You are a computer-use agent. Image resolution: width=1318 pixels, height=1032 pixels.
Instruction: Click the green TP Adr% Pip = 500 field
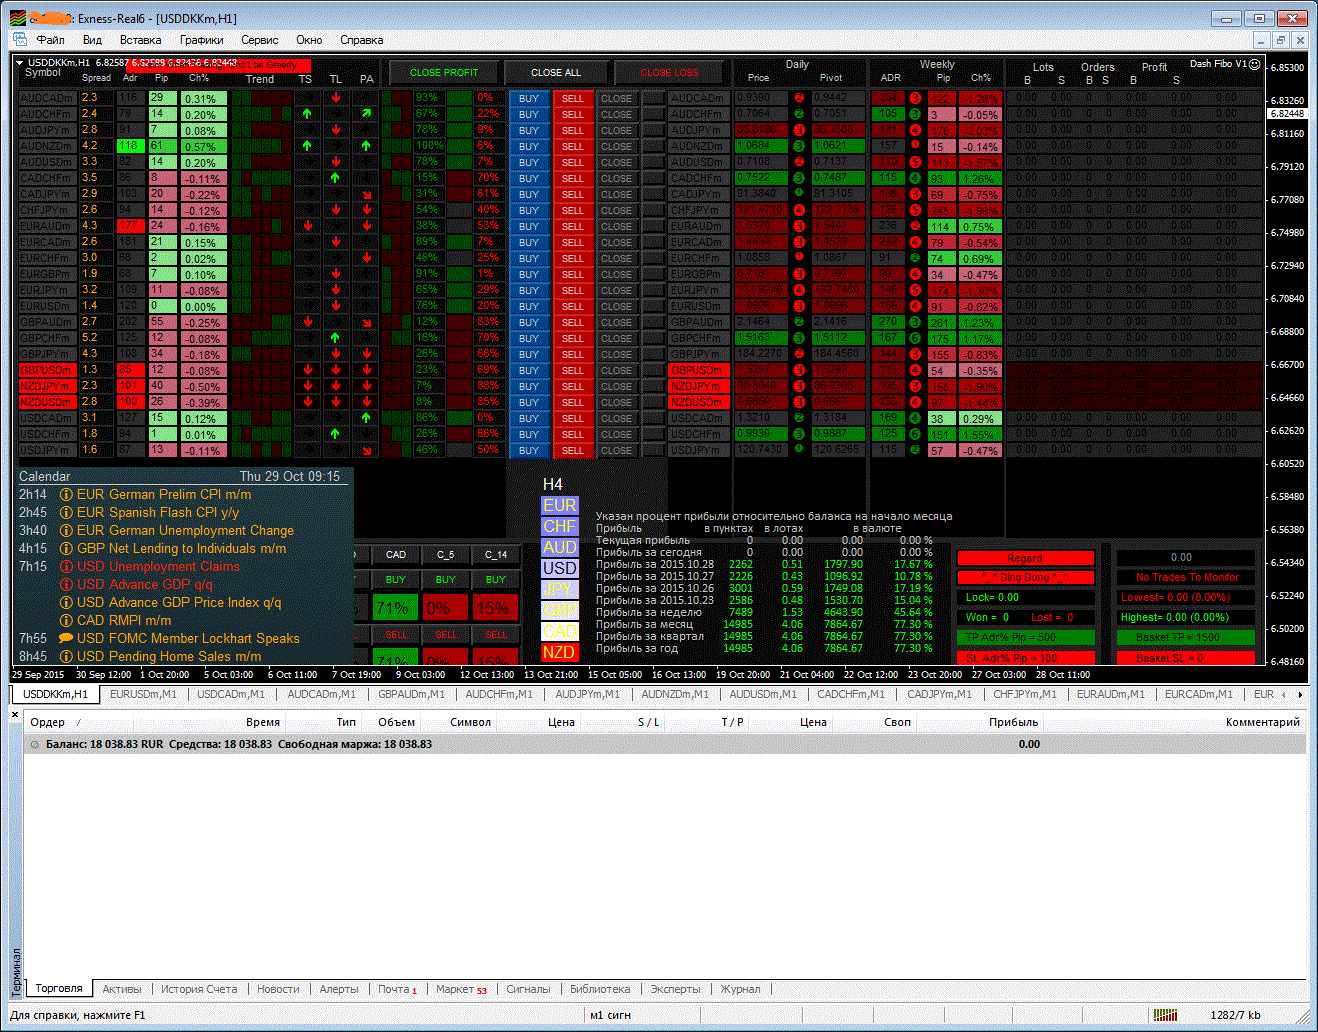pos(1025,637)
